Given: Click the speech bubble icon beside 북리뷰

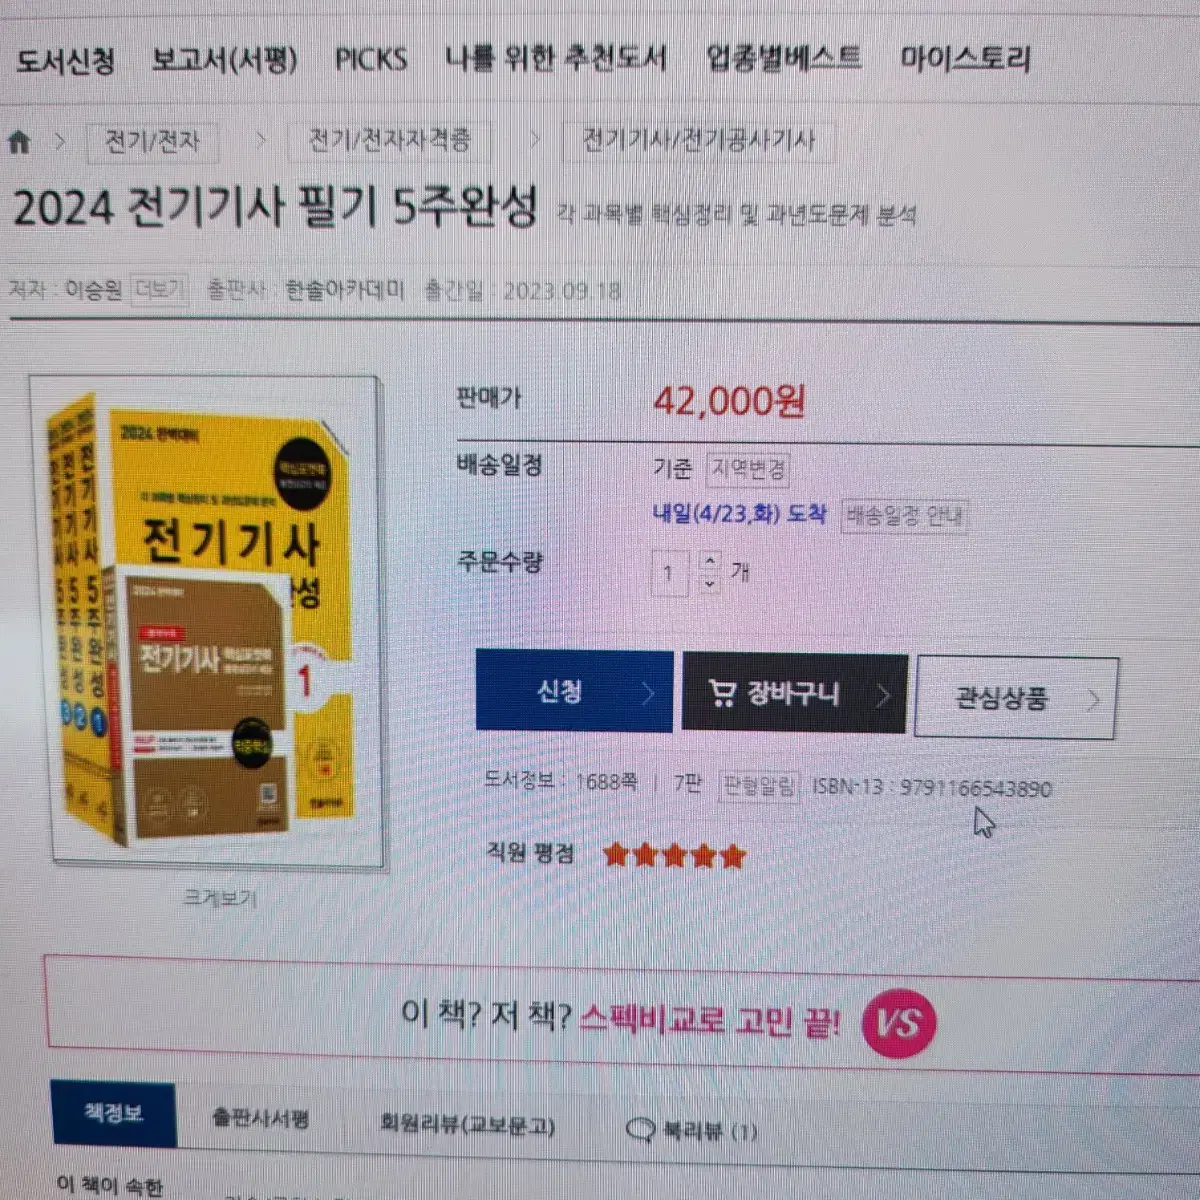Looking at the screenshot, I should (x=640, y=1131).
